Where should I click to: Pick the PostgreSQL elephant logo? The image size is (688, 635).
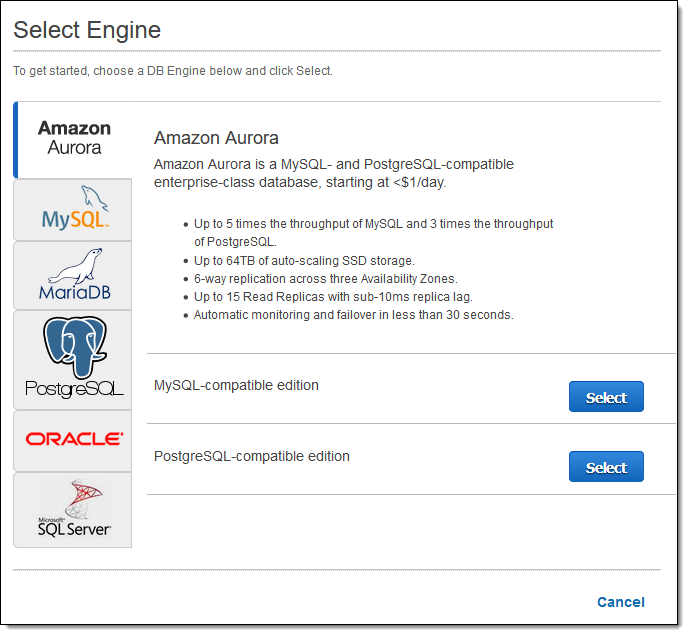pyautogui.click(x=74, y=358)
